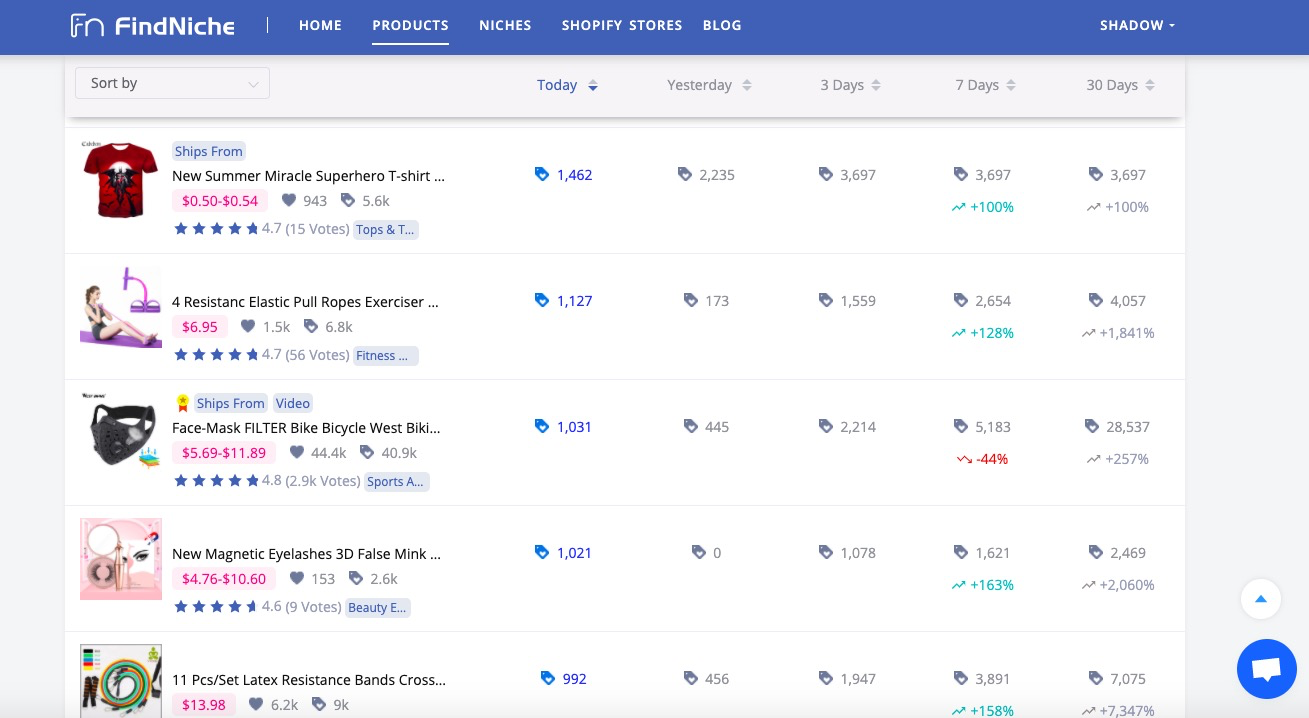Click Ships From tag on T-shirt row
The height and width of the screenshot is (718, 1309).
pos(209,151)
